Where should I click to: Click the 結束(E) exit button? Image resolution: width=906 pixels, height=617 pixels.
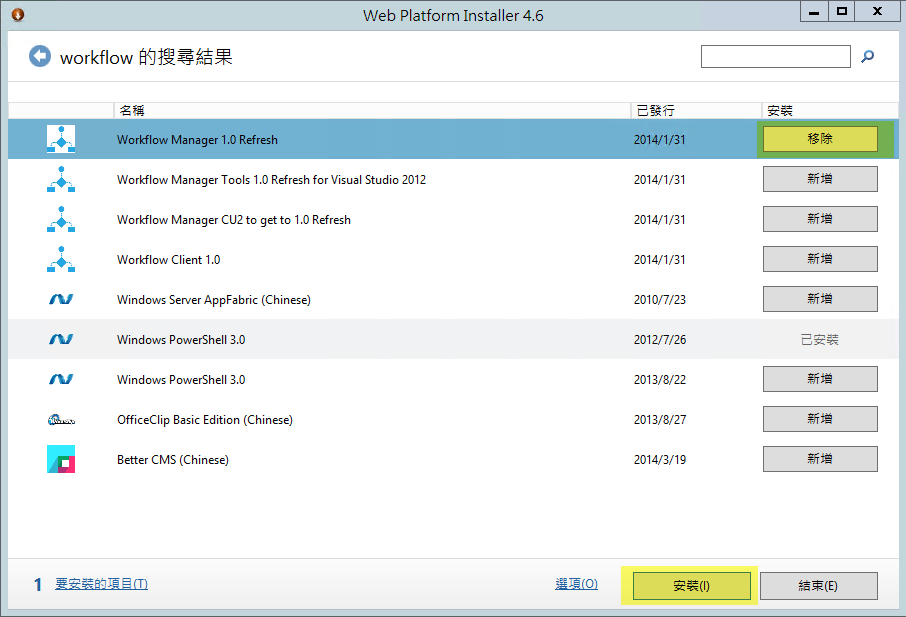pyautogui.click(x=818, y=586)
